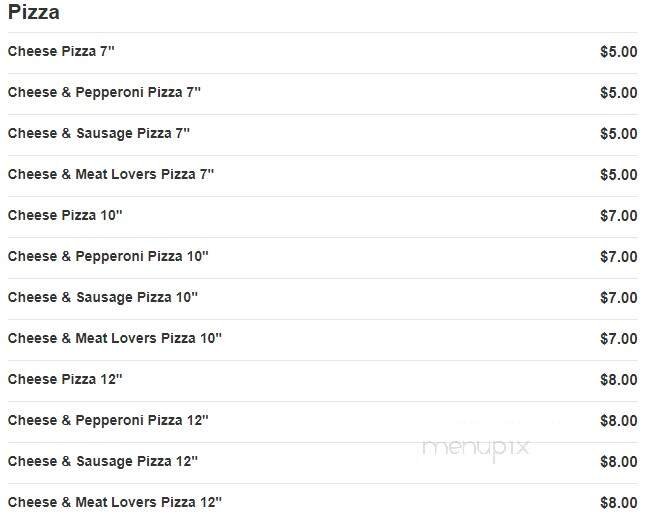Pick Cheese & Meat Lovers Pizza 7"
Viewport: 655px width, 530px height.
[111, 174]
